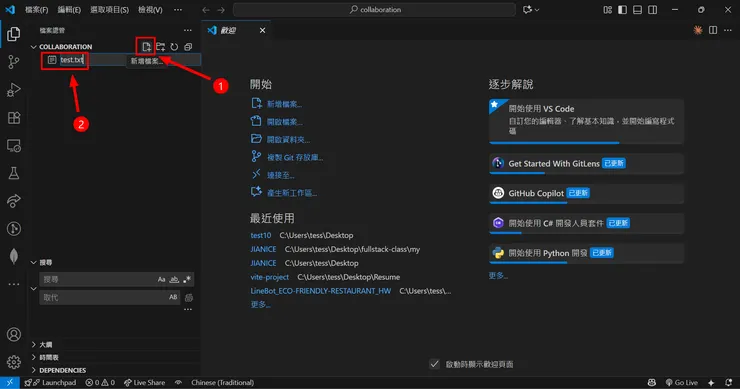Open the recent project test10
The image size is (740, 389).
tap(261, 235)
